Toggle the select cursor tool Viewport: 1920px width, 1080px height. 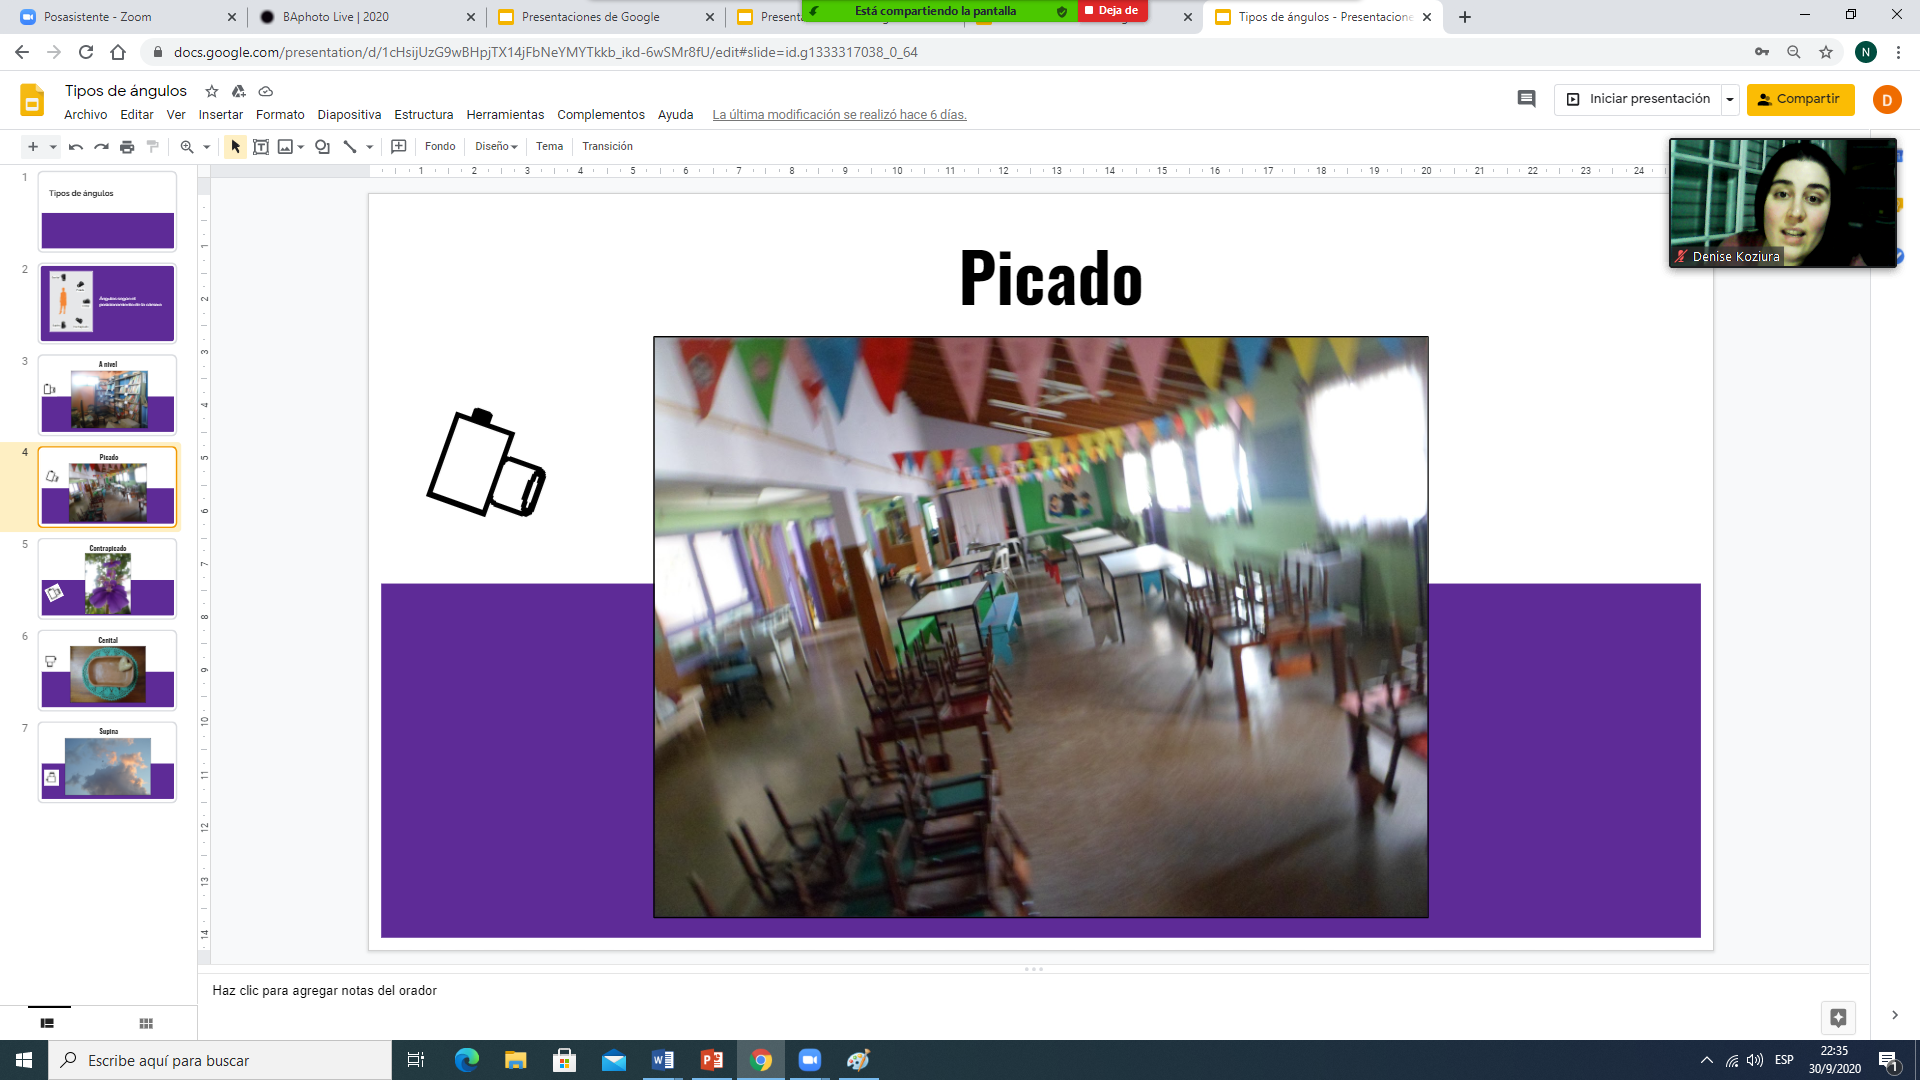click(x=235, y=147)
